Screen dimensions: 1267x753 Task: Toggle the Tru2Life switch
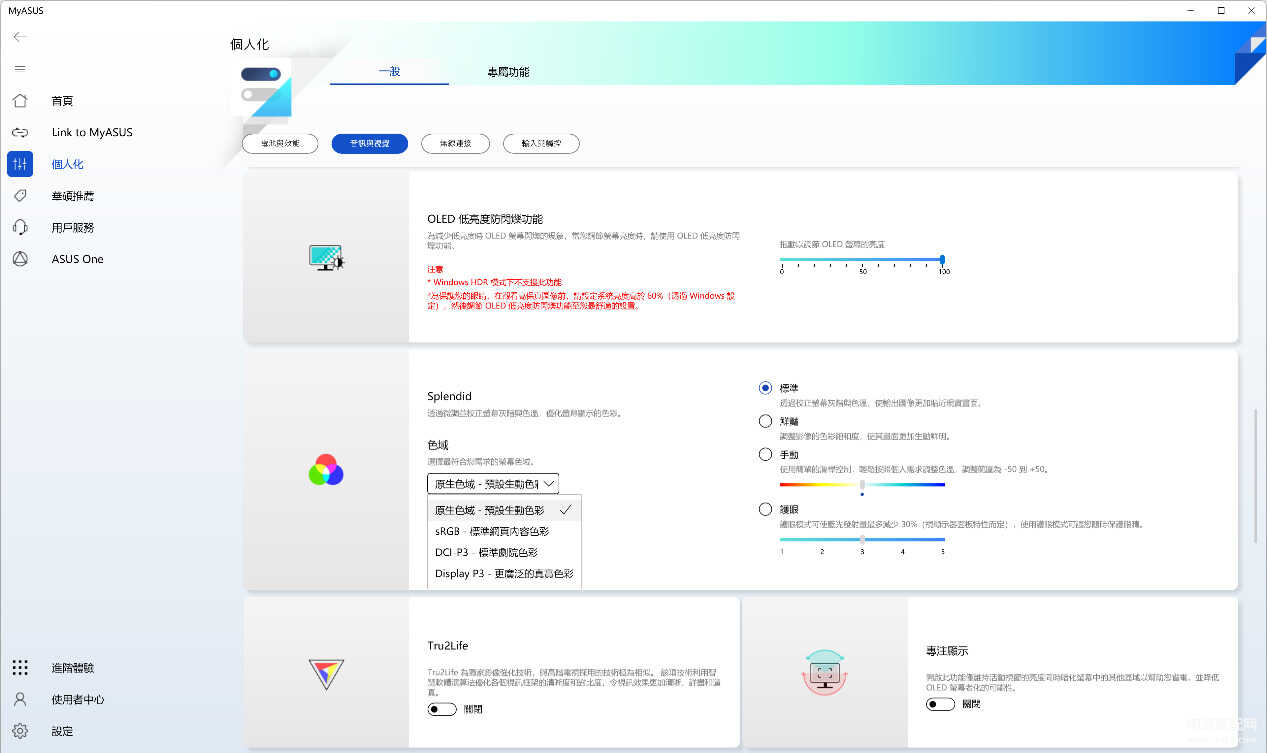pos(442,709)
